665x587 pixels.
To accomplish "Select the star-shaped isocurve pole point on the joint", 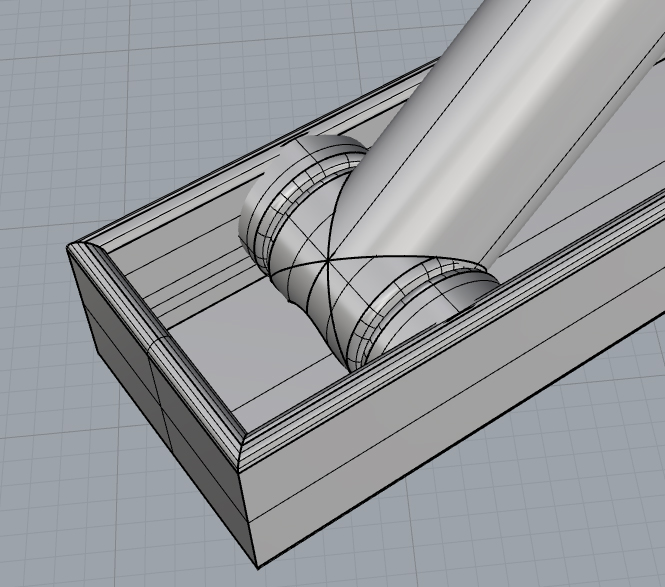I will click(x=329, y=259).
